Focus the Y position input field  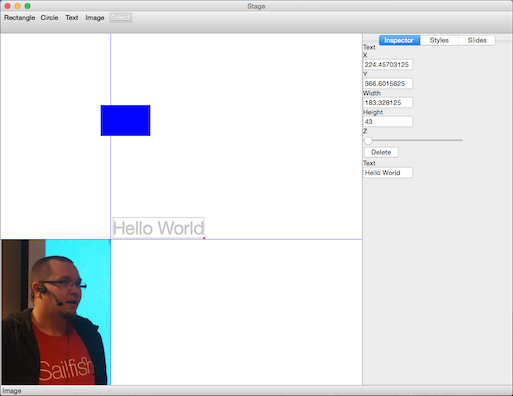click(x=388, y=84)
